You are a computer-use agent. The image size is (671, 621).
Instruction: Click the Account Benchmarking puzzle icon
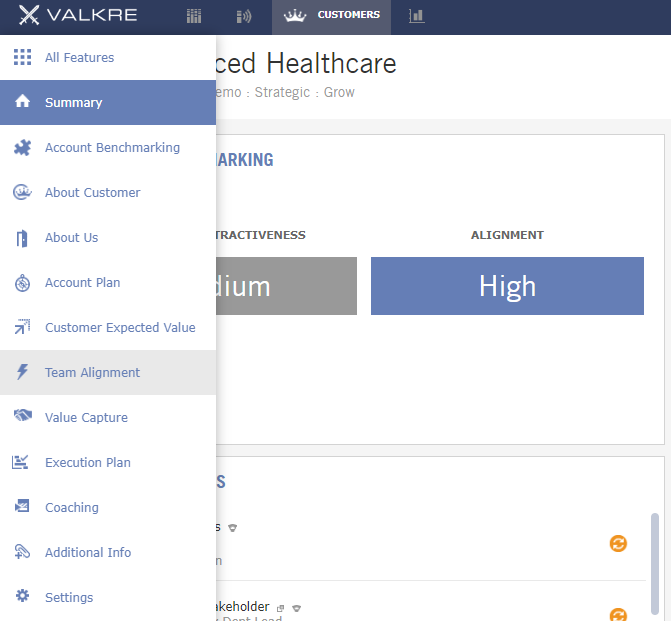point(22,148)
